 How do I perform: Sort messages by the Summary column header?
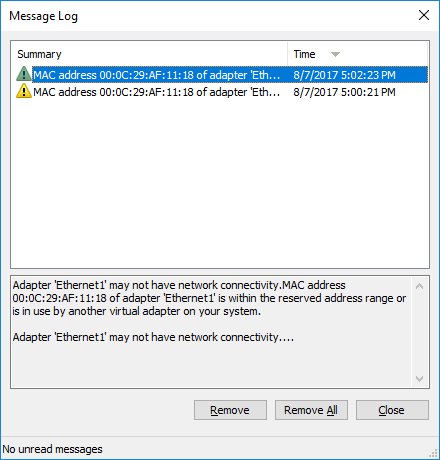(x=149, y=54)
